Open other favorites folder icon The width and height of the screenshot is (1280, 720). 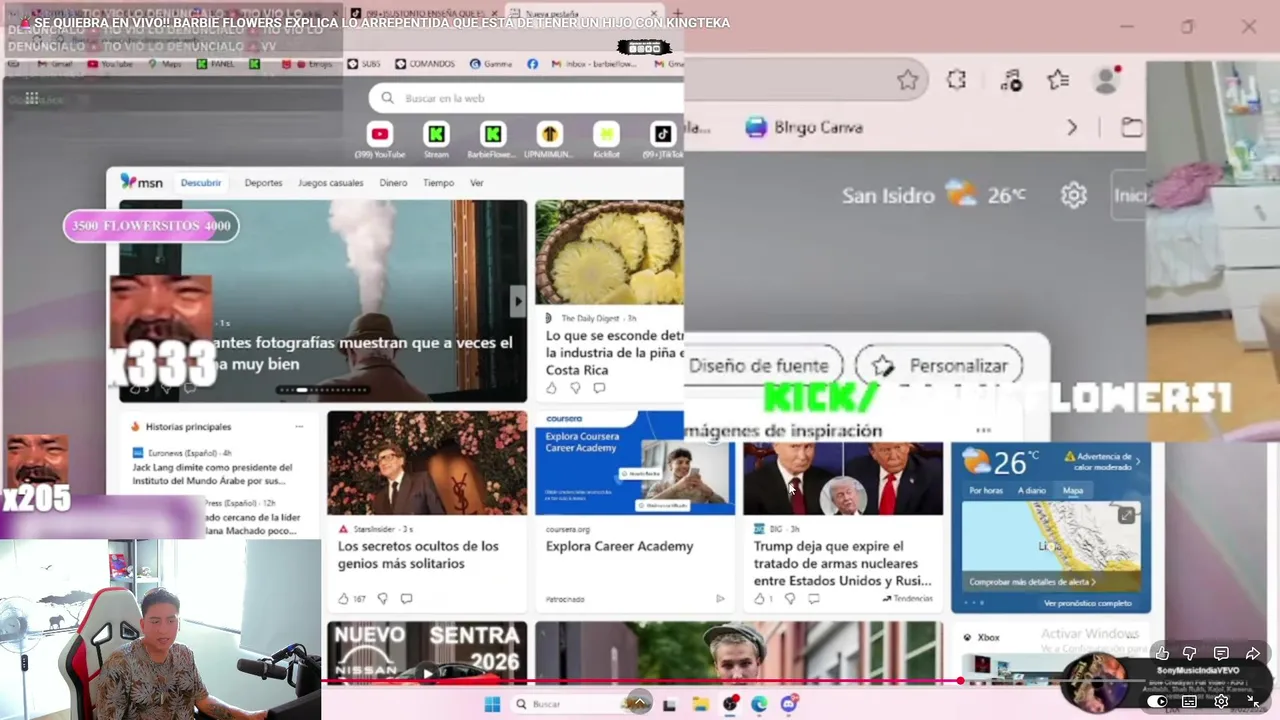(x=1131, y=127)
